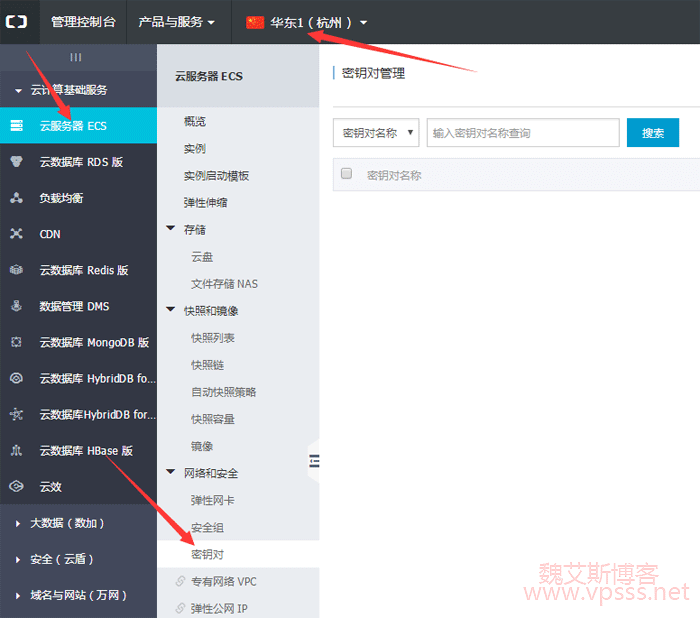Click the 输入密钥对名称查询 search field
This screenshot has width=700, height=618.
click(x=522, y=133)
